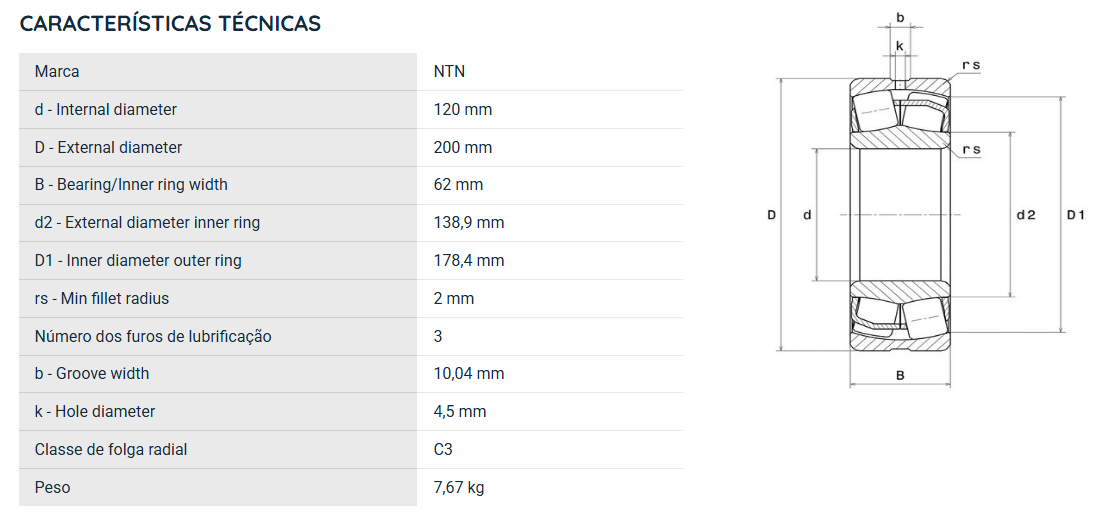Image resolution: width=1118 pixels, height=527 pixels.
Task: Select the 7,67 kg weight value
Action: pos(459,488)
